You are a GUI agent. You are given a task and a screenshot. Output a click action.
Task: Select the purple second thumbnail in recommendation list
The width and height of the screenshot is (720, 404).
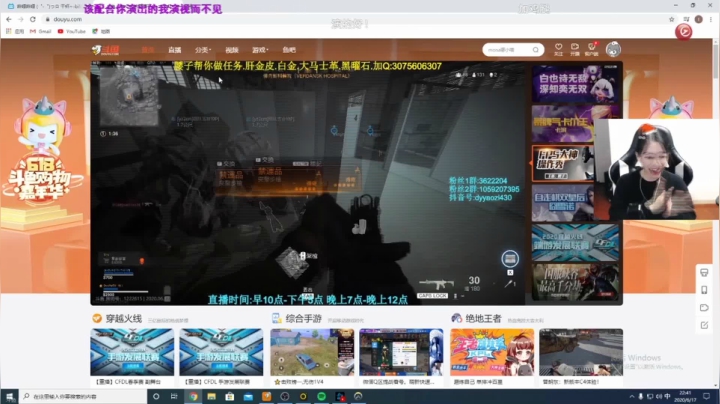pyautogui.click(x=575, y=123)
